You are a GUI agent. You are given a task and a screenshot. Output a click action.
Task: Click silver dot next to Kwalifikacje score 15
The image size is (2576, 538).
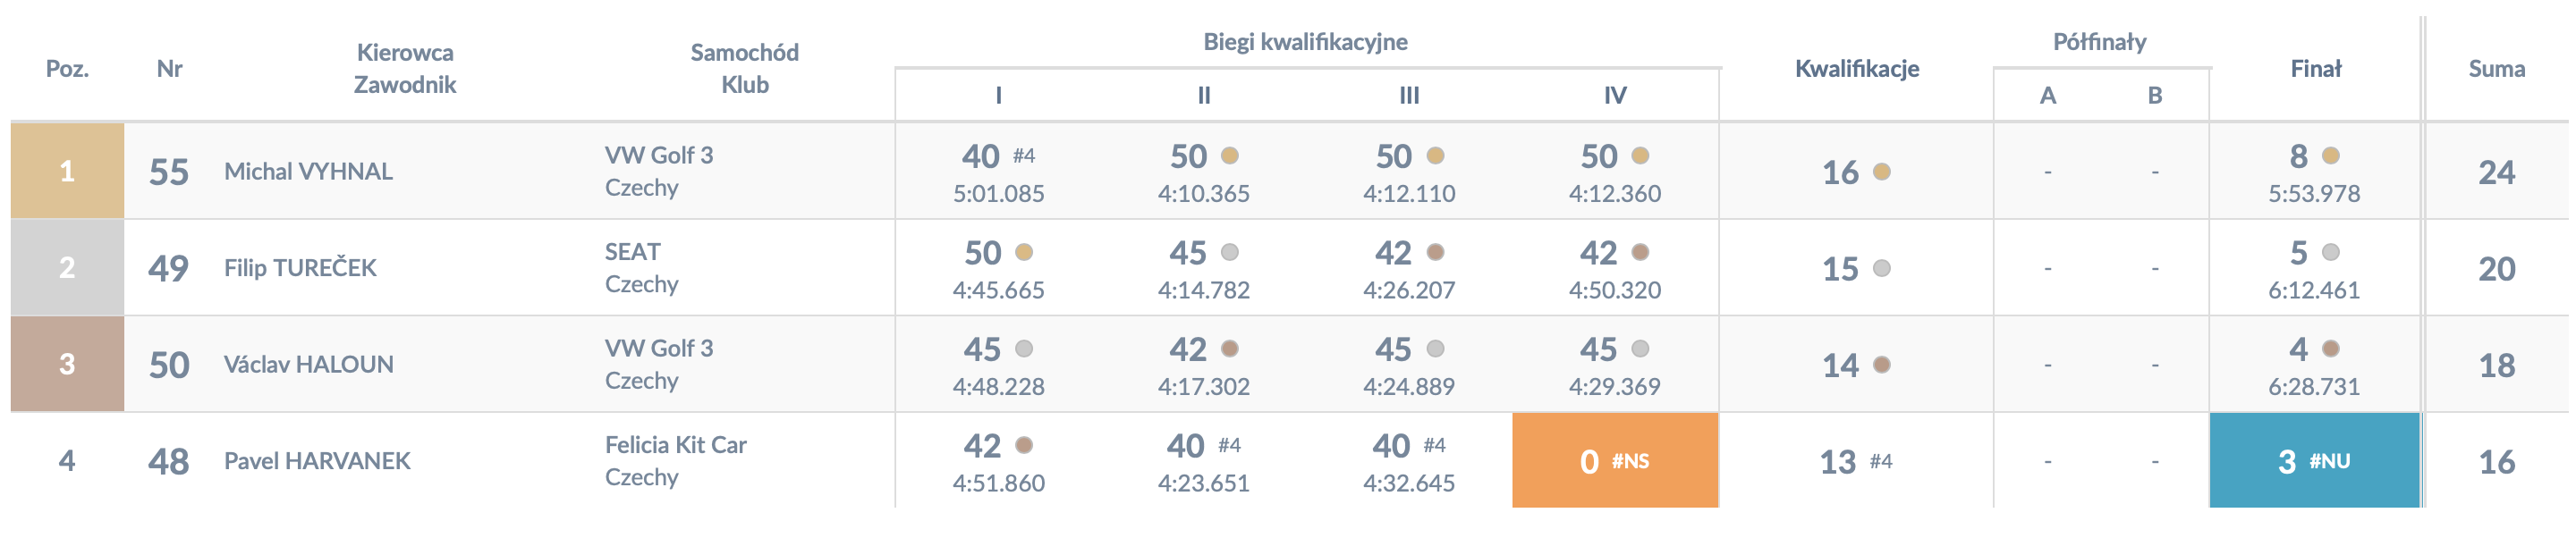1882,269
